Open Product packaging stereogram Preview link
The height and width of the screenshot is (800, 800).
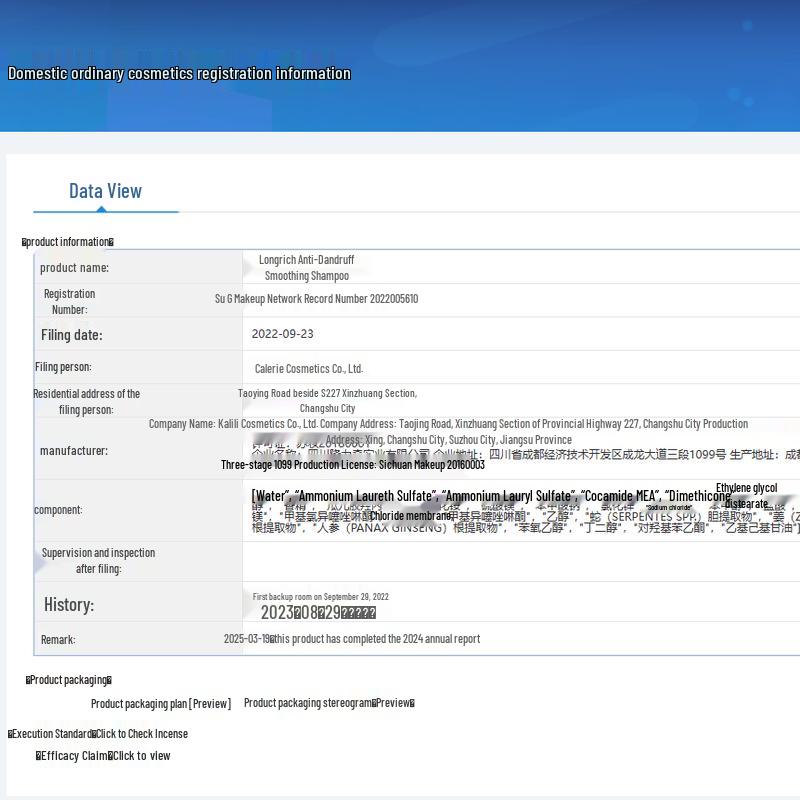(329, 703)
